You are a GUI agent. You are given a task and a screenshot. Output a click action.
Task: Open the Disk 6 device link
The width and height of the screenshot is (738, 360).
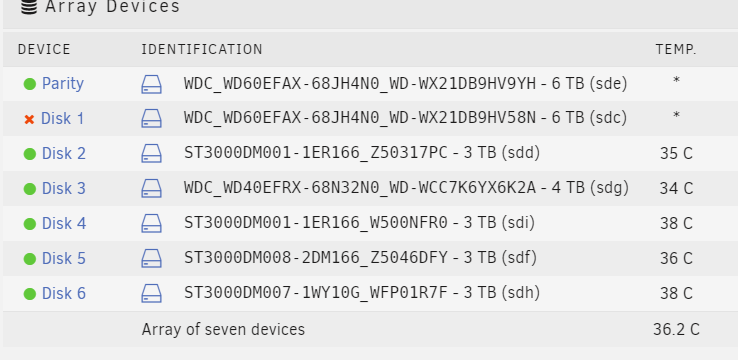point(64,293)
